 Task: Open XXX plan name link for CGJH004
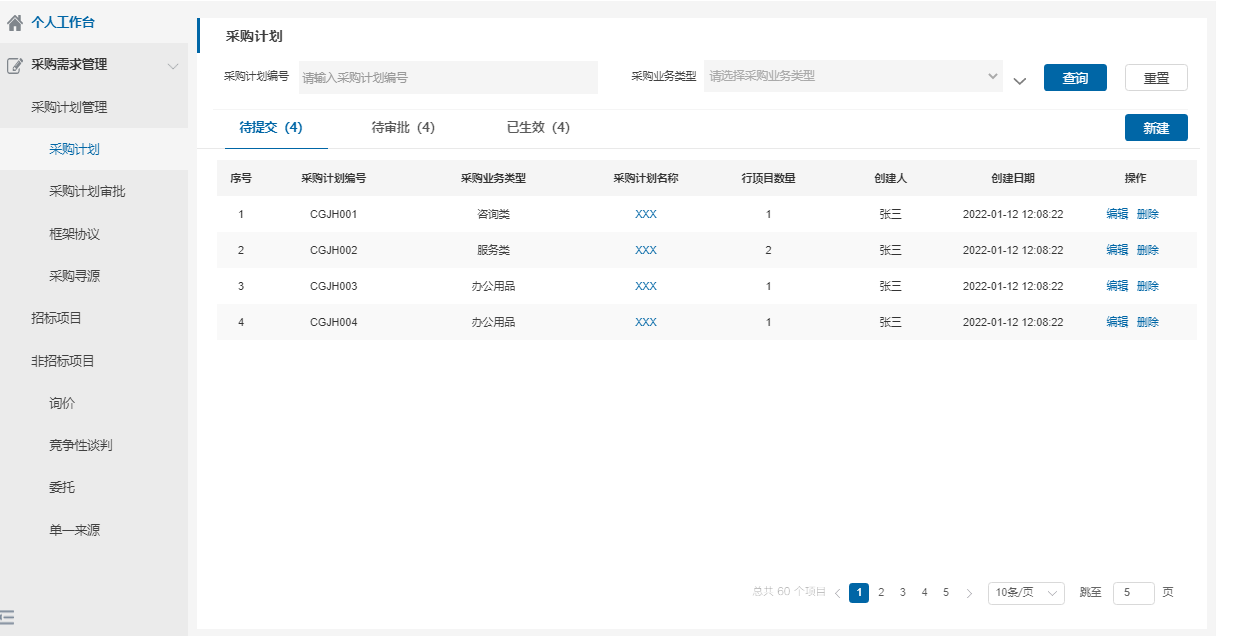tap(646, 322)
